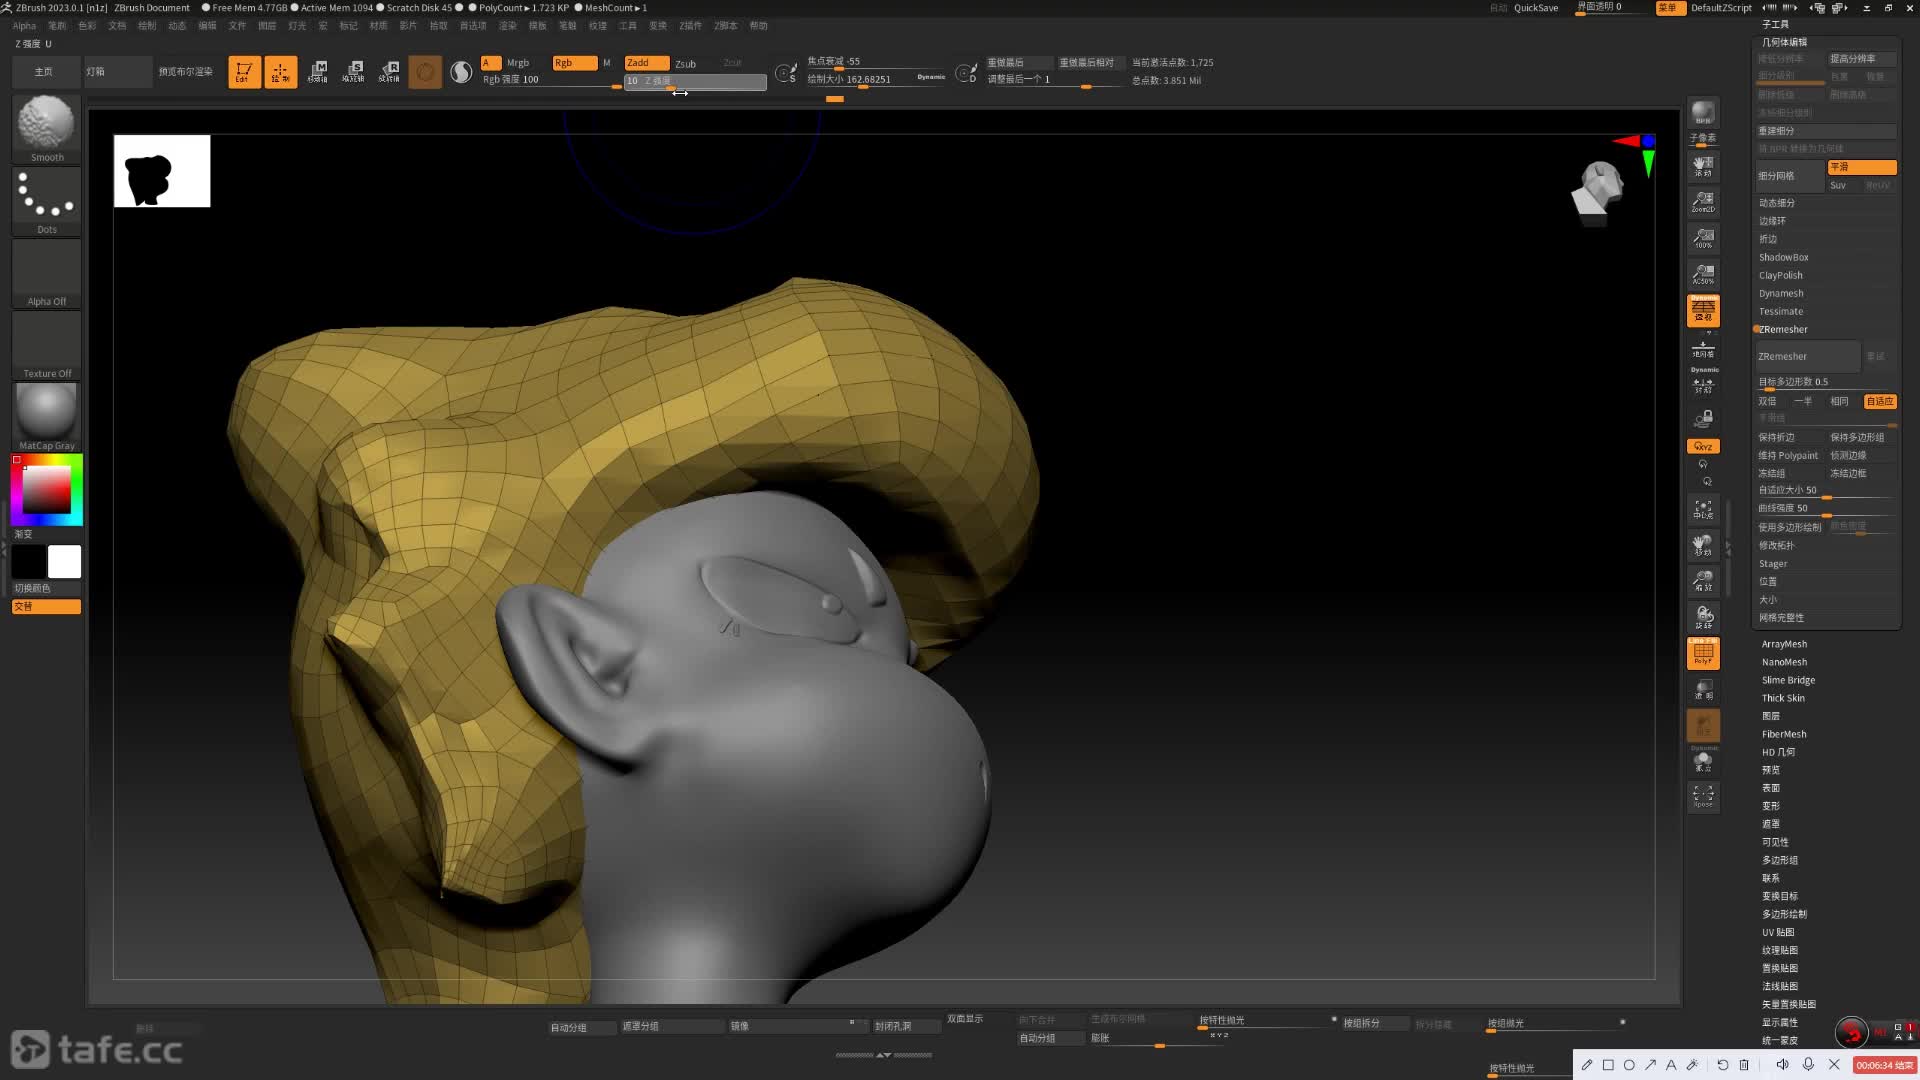Viewport: 1920px width, 1080px height.
Task: Click the 一半 half option
Action: point(1803,402)
